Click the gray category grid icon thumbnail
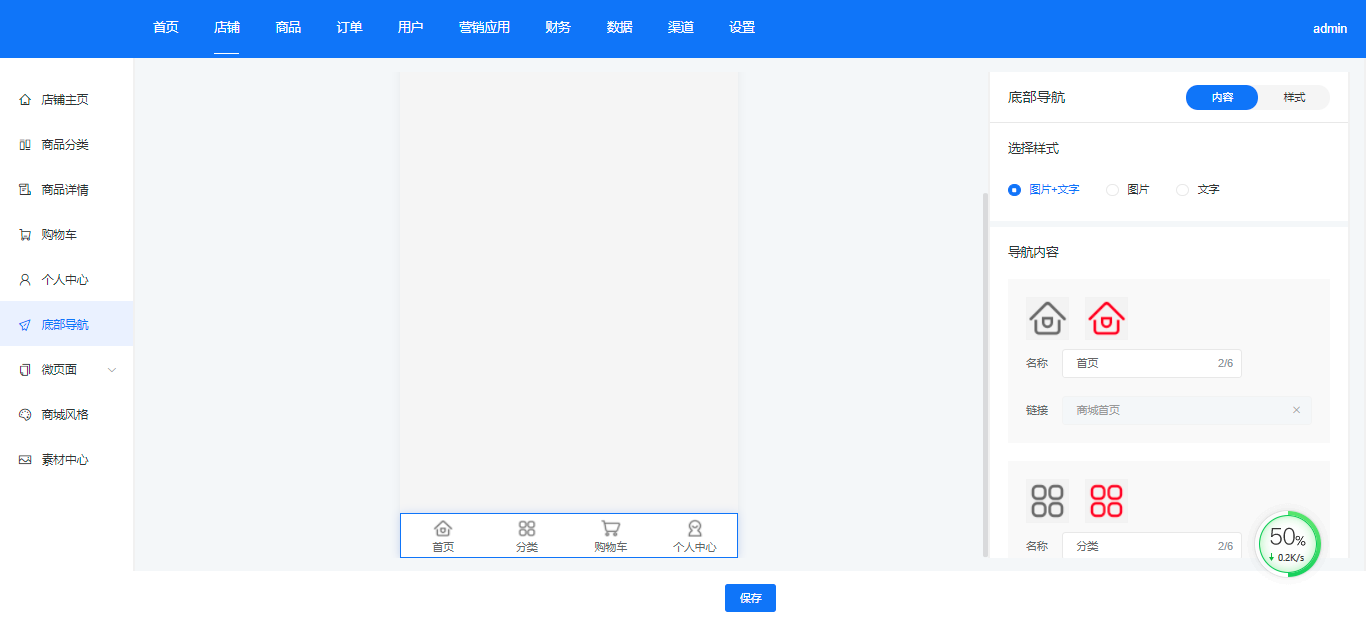The image size is (1366, 625). pyautogui.click(x=1047, y=501)
